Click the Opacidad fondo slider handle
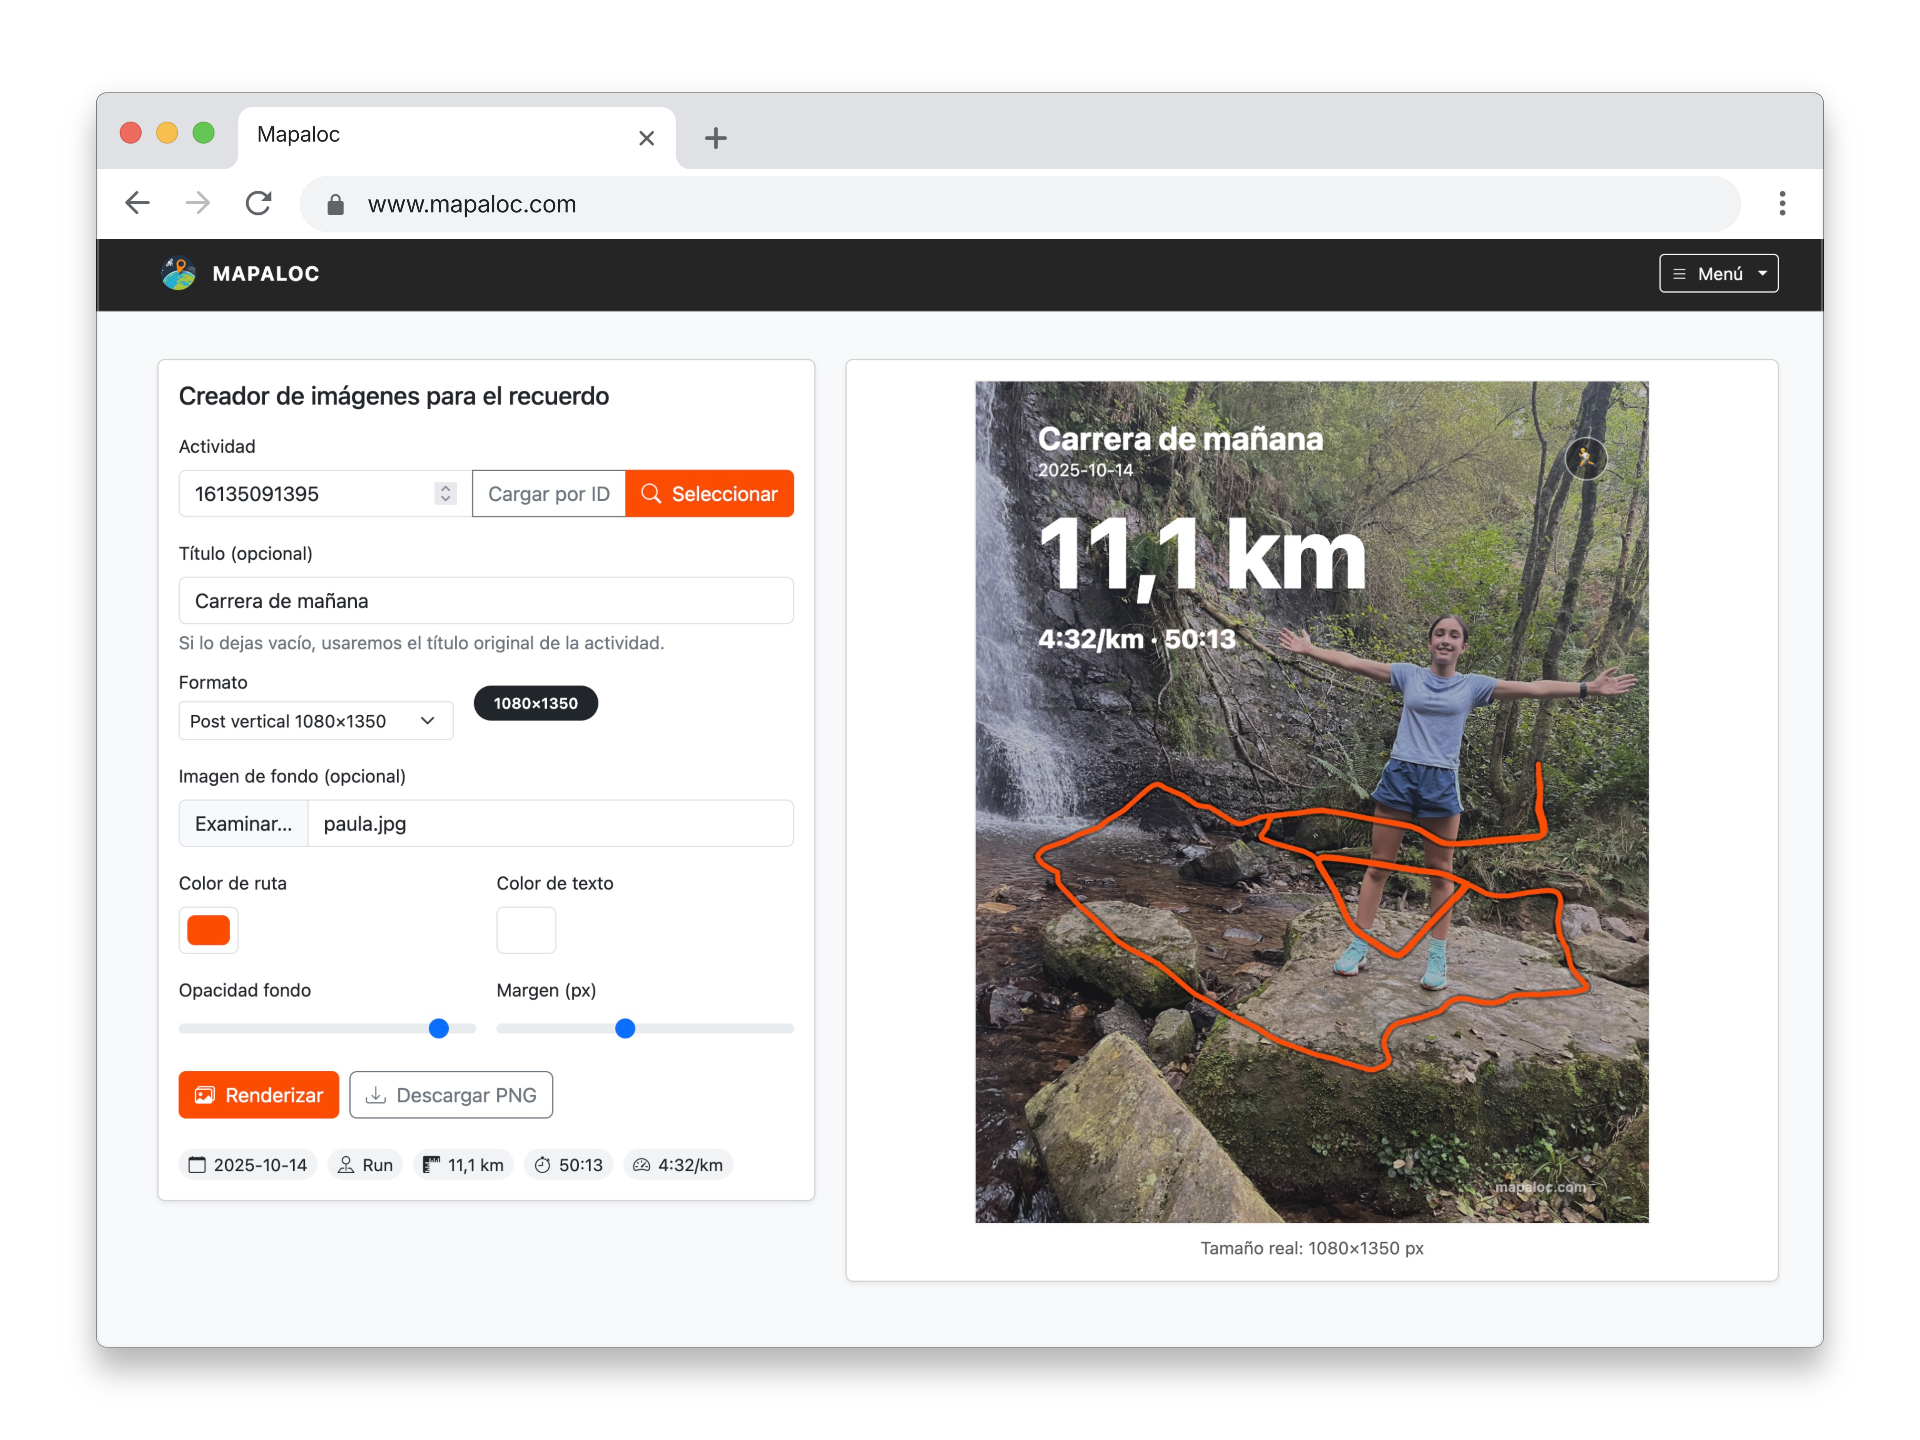Viewport: 1920px width, 1440px height. [x=439, y=1028]
